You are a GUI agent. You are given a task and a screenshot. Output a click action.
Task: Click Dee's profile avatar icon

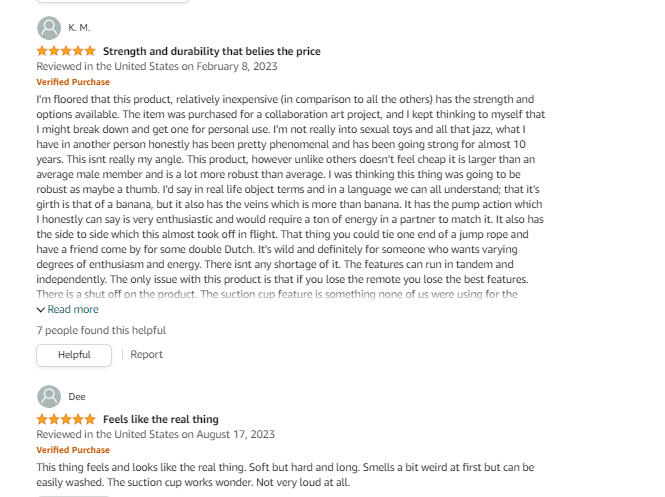tap(48, 396)
